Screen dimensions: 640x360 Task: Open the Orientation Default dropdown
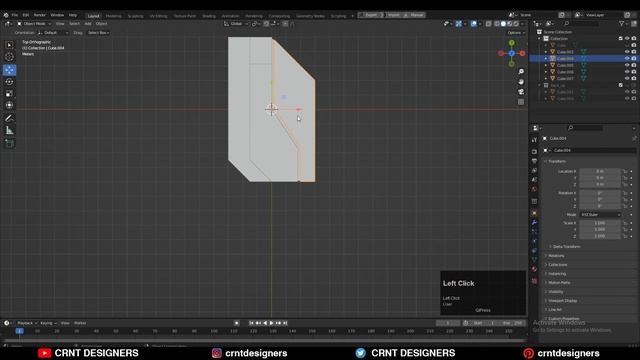53,33
